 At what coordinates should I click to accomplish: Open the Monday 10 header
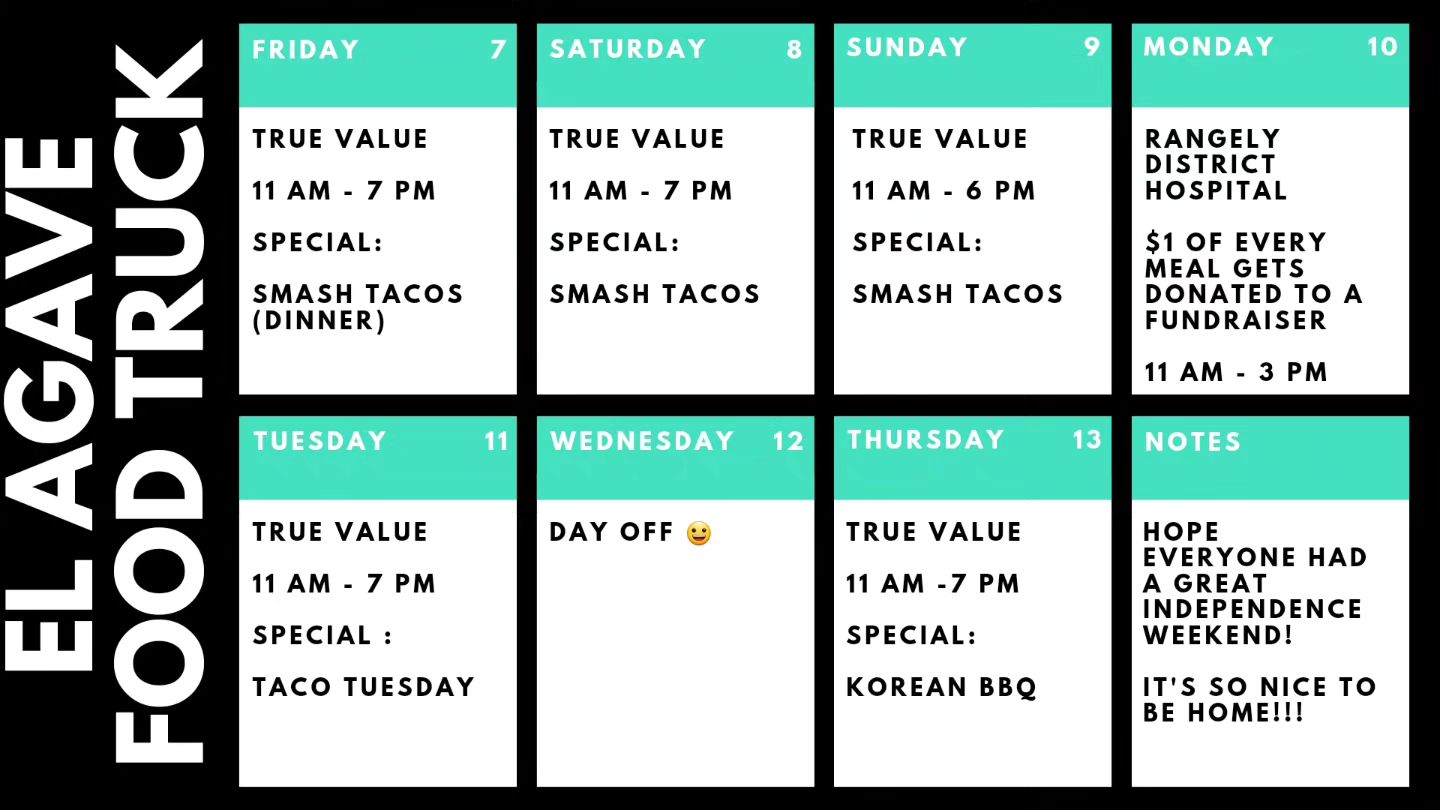click(x=1270, y=65)
